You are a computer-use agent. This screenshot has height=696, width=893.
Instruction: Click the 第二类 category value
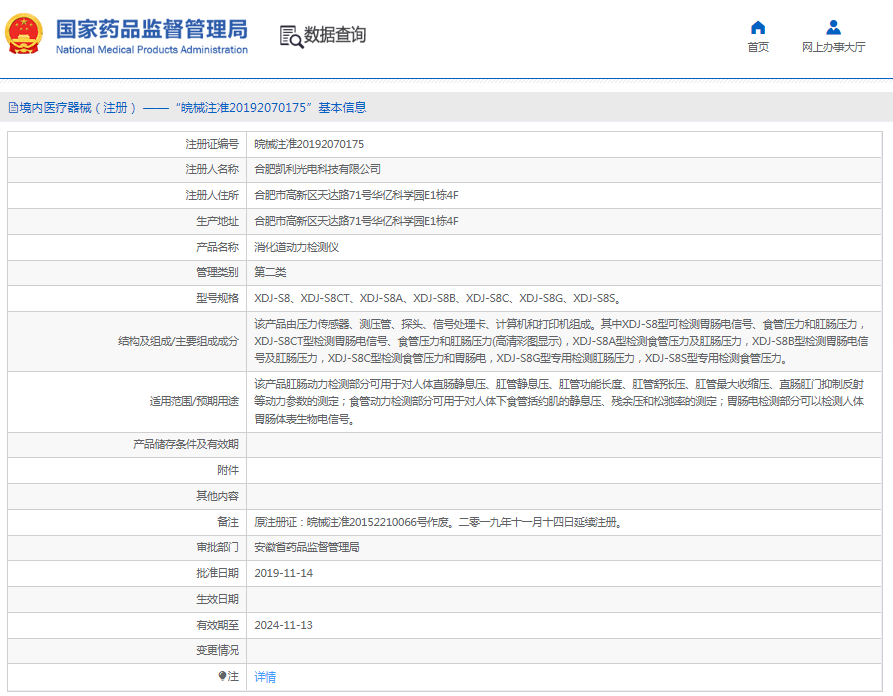[x=270, y=272]
